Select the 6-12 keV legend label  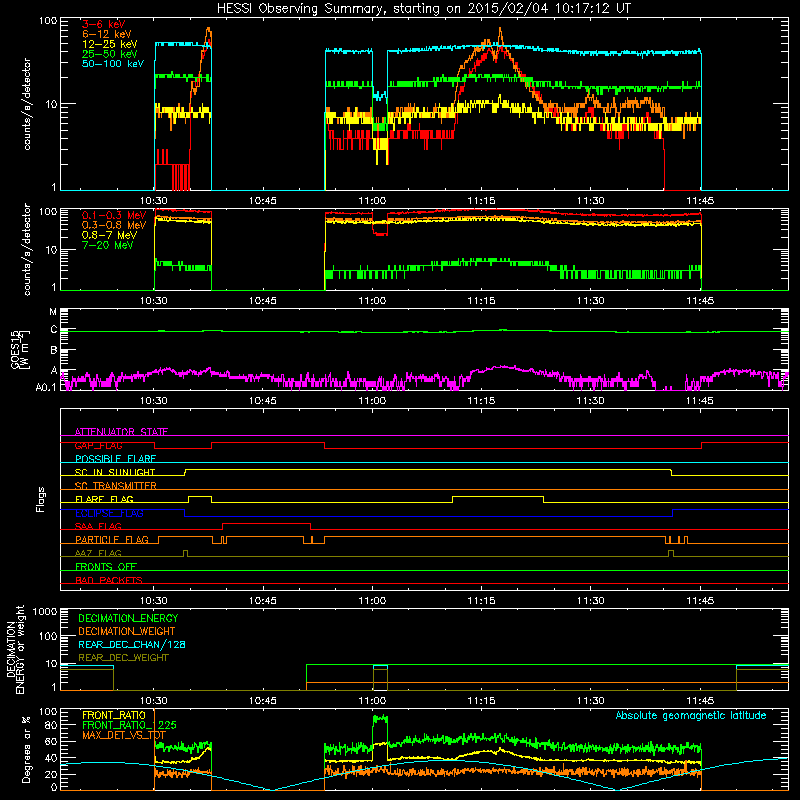tap(106, 34)
